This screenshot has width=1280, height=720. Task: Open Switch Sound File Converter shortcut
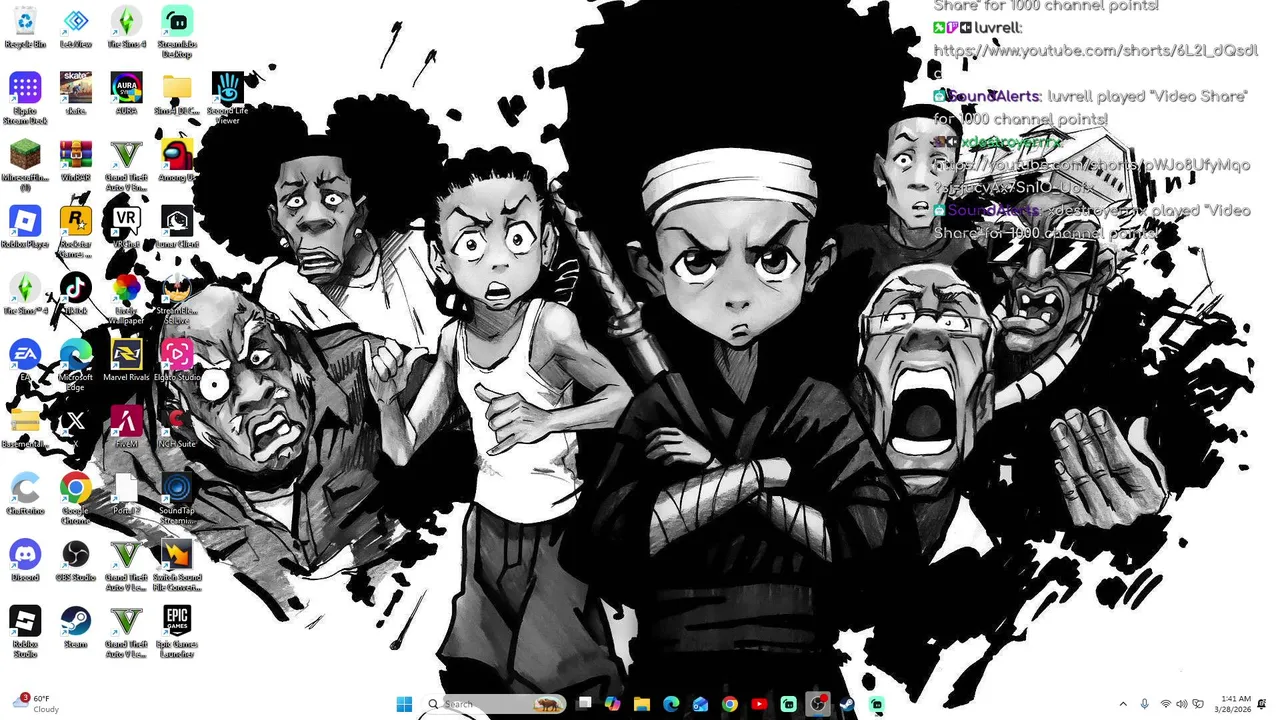(177, 565)
